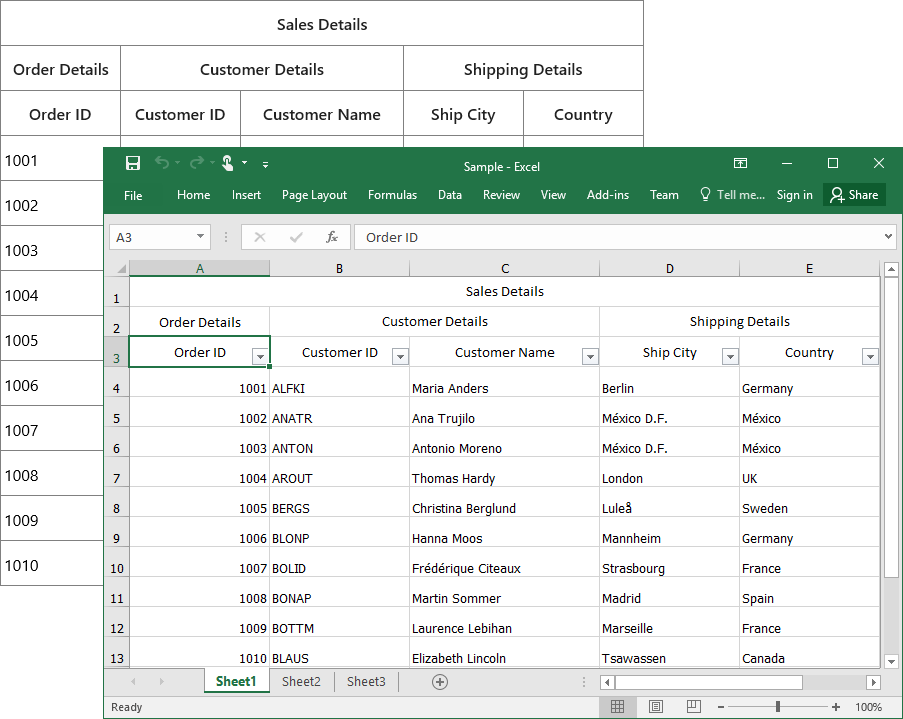903x719 pixels.
Task: Open Customize Quick Access Toolbar arrow
Action: click(x=265, y=164)
